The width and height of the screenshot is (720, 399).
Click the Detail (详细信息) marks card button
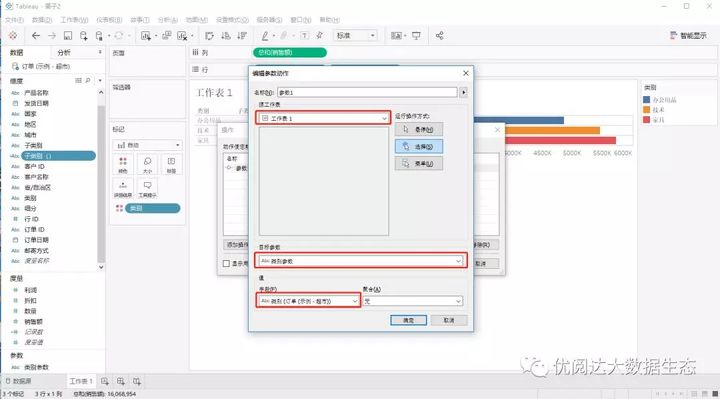pos(123,189)
